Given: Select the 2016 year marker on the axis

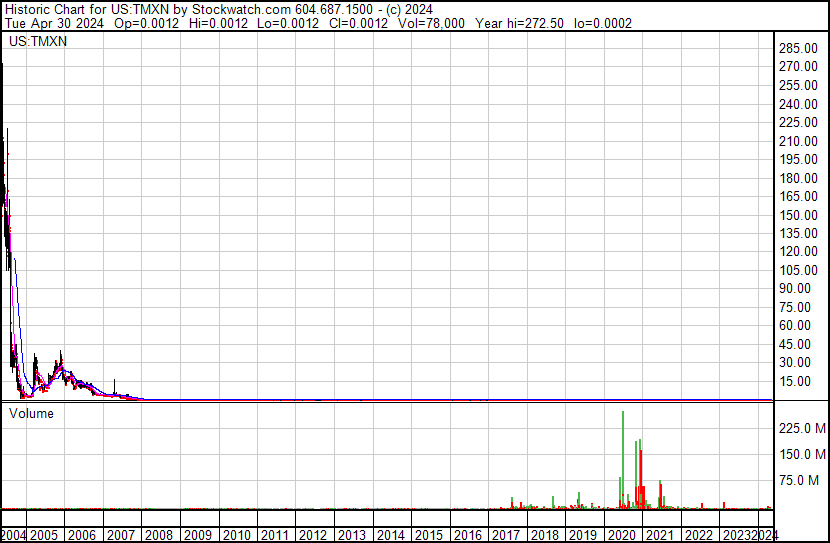Looking at the screenshot, I should 468,535.
